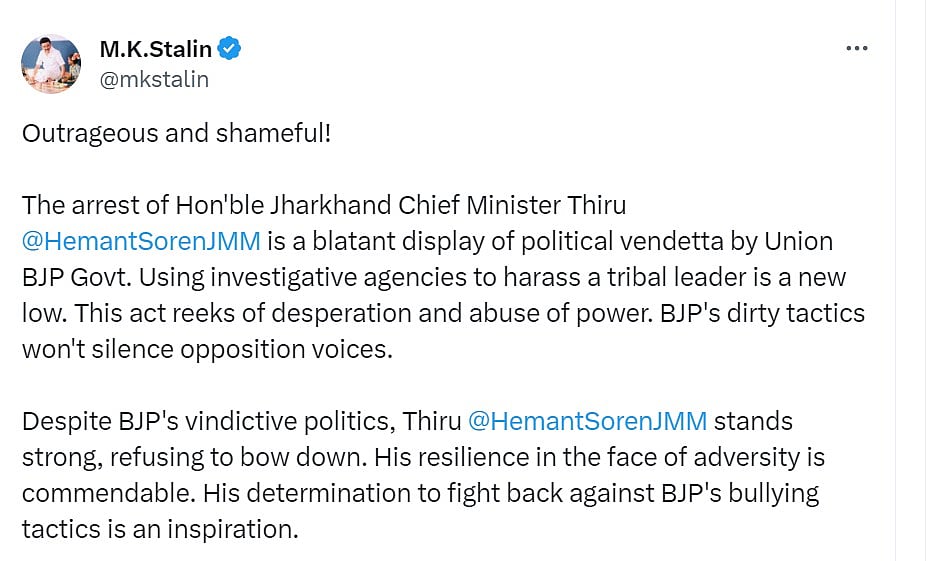Image resolution: width=926 pixels, height=561 pixels.
Task: Open M.K.Stalin's profile picture
Action: pos(51,64)
